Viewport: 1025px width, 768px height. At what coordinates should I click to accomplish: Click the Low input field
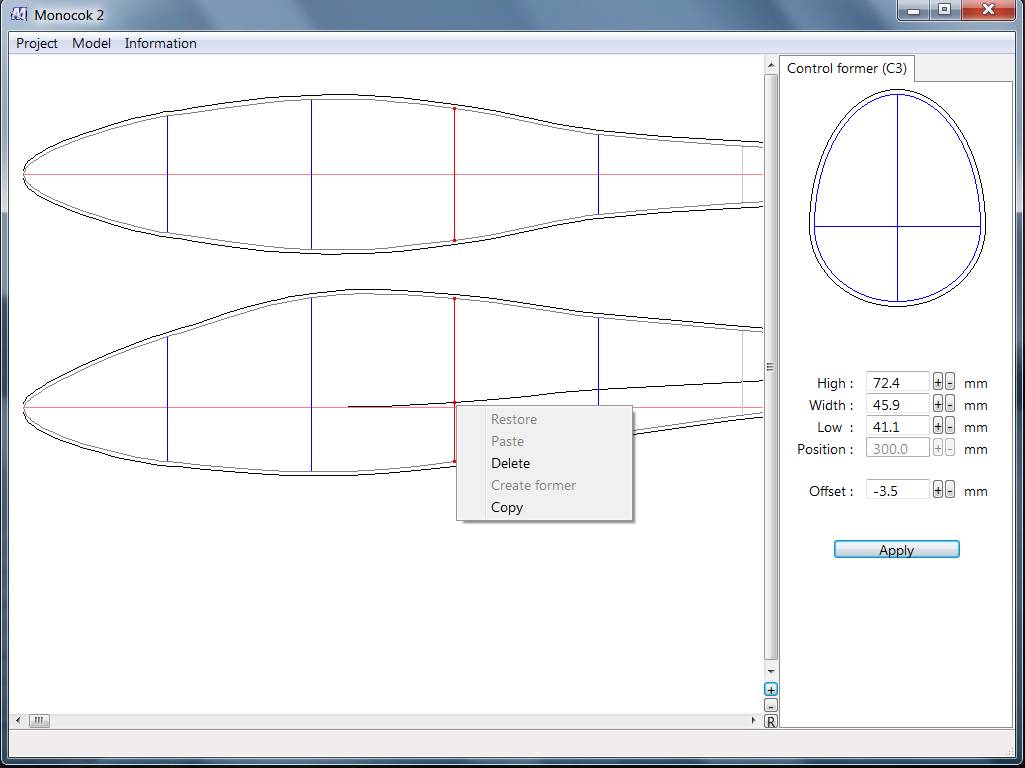click(x=897, y=426)
